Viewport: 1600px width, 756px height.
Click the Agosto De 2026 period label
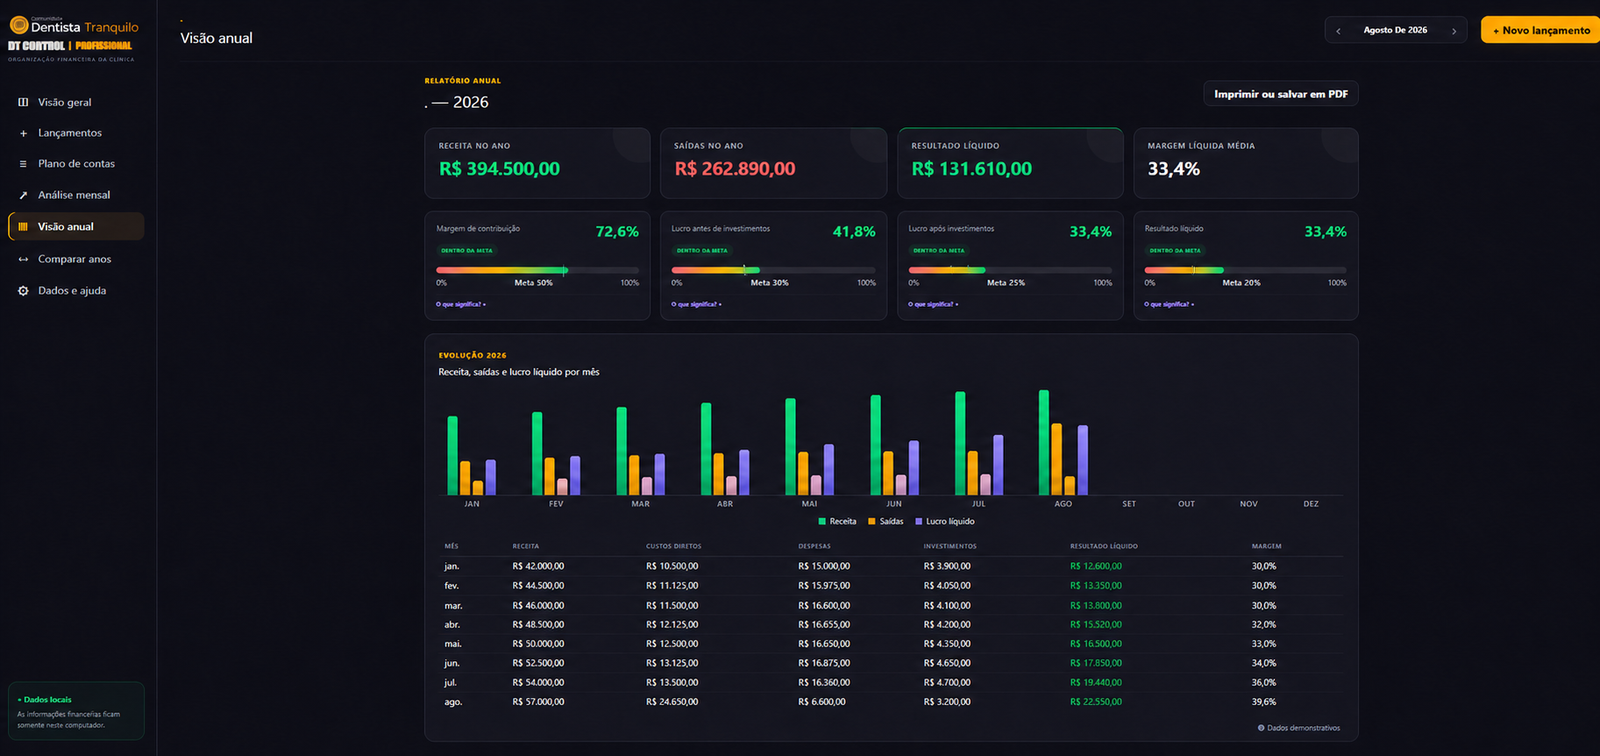click(1395, 30)
